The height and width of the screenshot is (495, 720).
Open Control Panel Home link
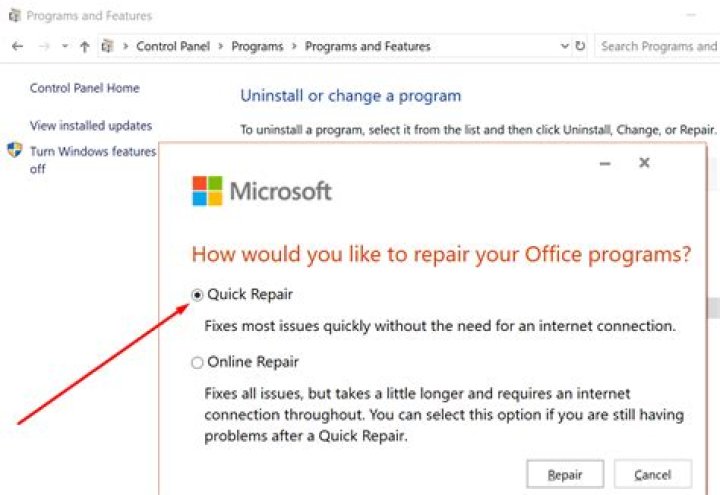tap(85, 88)
